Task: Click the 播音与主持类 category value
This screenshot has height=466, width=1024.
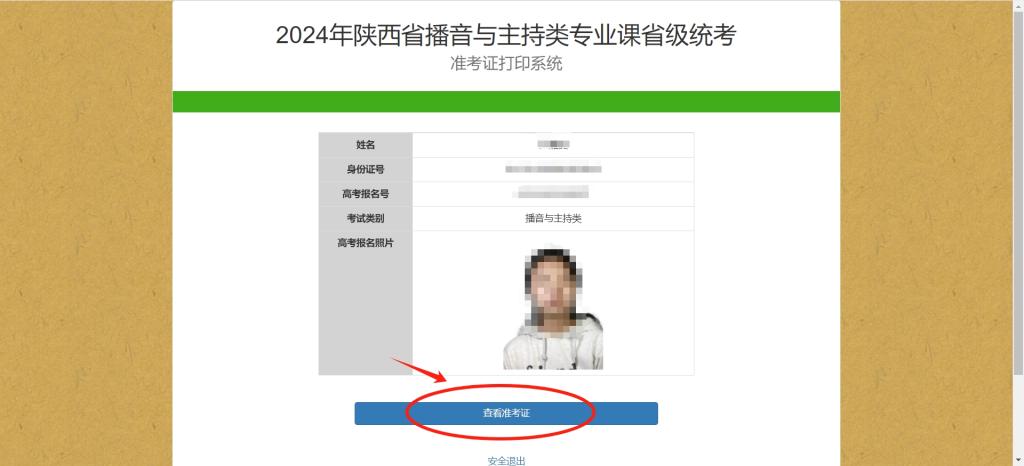Action: click(553, 219)
